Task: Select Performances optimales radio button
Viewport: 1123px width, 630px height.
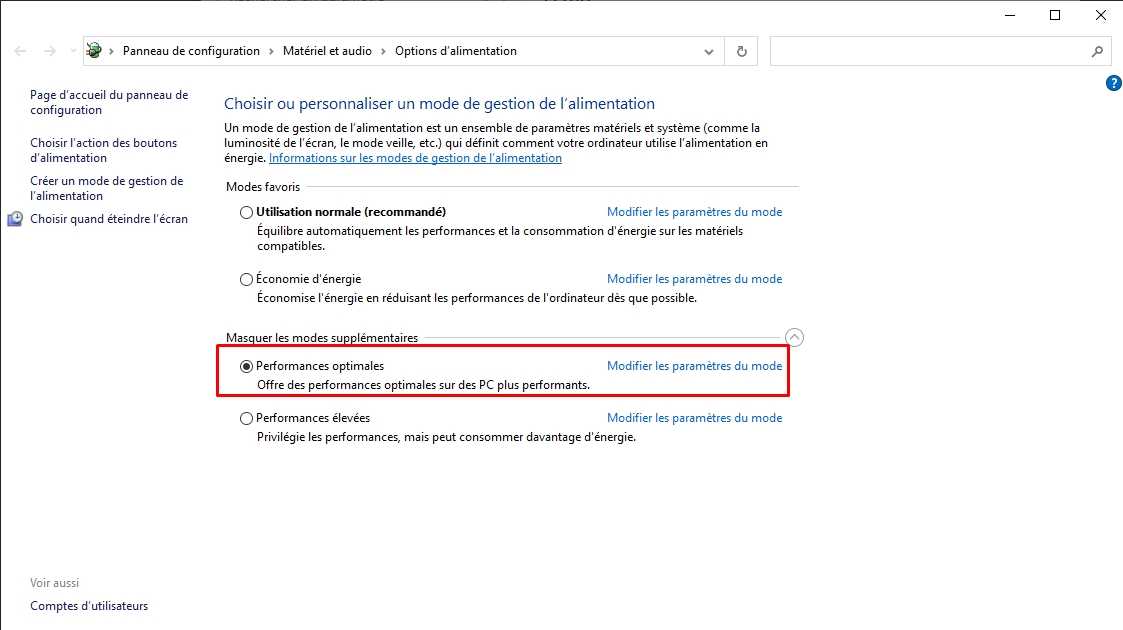Action: pyautogui.click(x=246, y=367)
